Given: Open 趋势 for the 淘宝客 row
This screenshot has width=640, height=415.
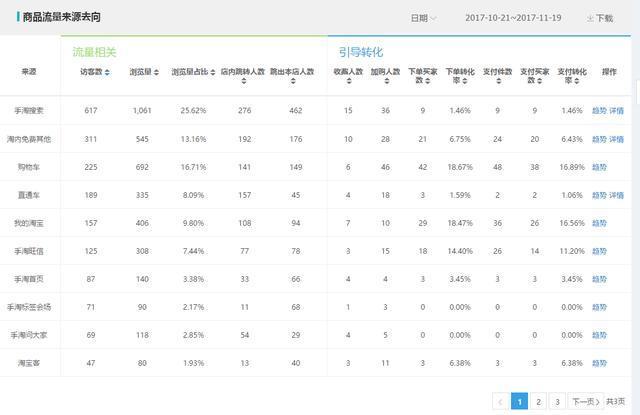Looking at the screenshot, I should pos(599,363).
